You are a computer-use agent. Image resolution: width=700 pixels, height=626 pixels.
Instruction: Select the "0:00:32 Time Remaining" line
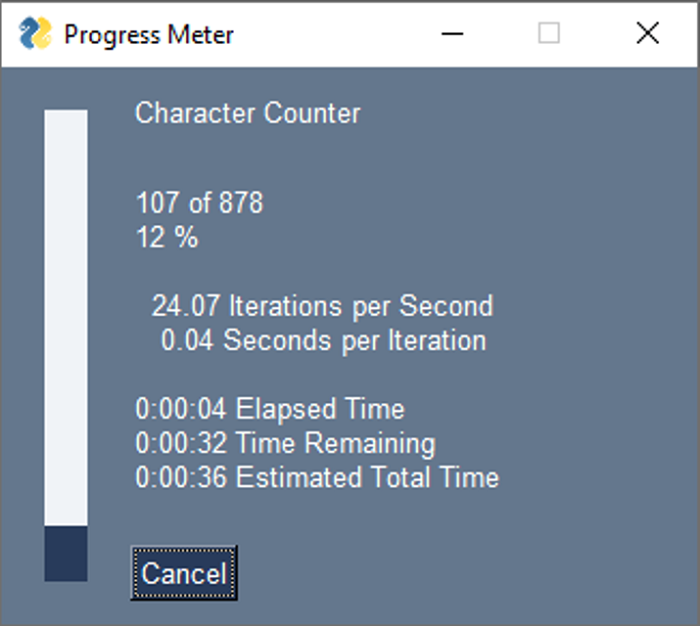tap(285, 443)
